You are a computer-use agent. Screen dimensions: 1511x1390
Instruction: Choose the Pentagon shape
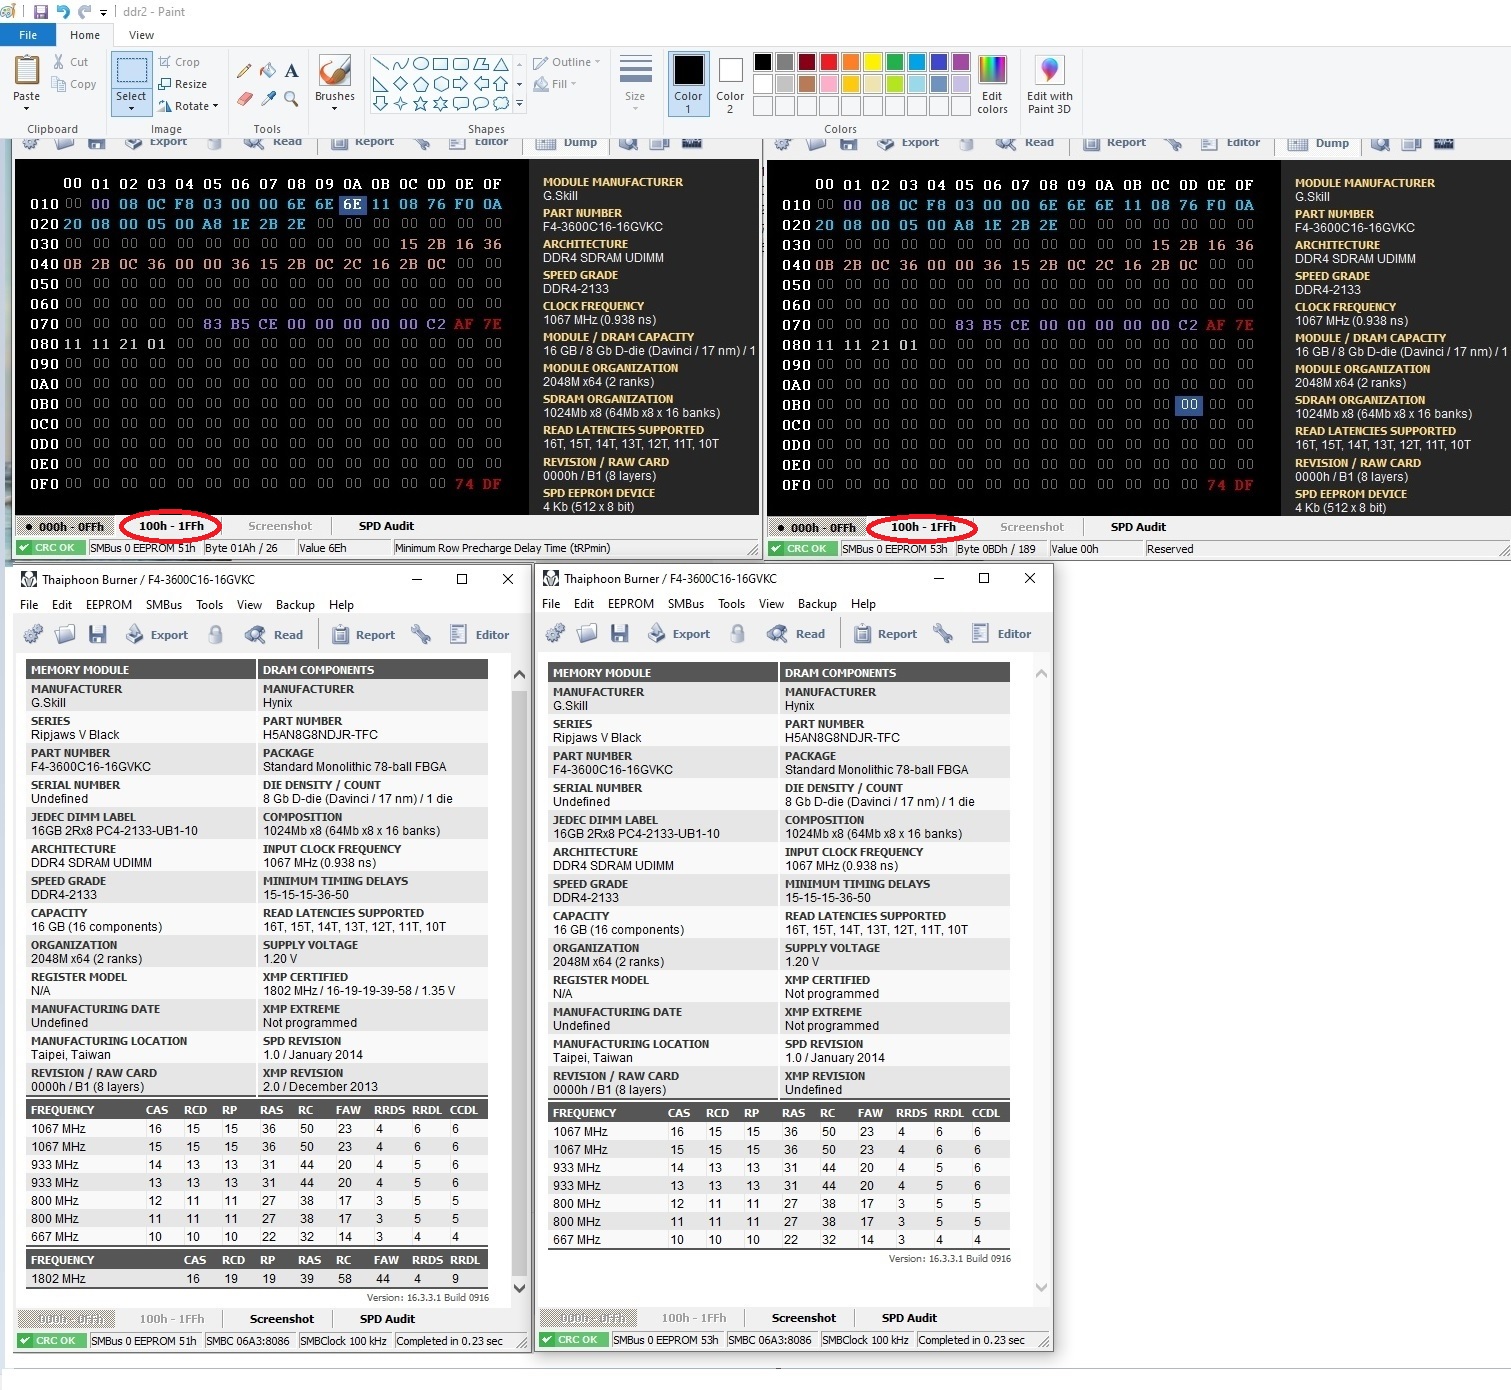tap(421, 84)
